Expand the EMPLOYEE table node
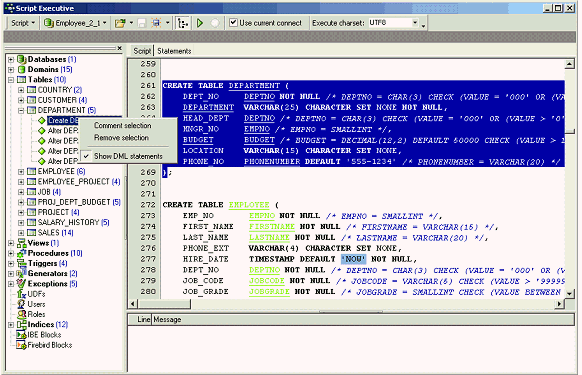Screen dimensions: 582x375 21,172
